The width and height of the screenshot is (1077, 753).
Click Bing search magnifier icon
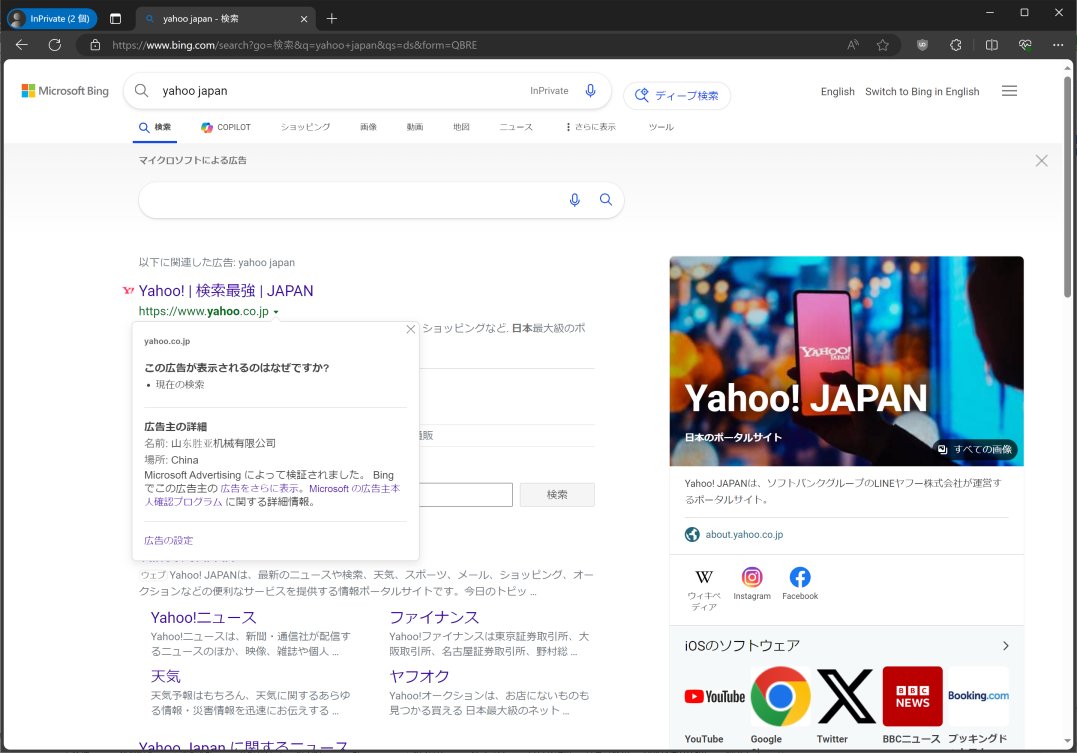click(x=141, y=91)
